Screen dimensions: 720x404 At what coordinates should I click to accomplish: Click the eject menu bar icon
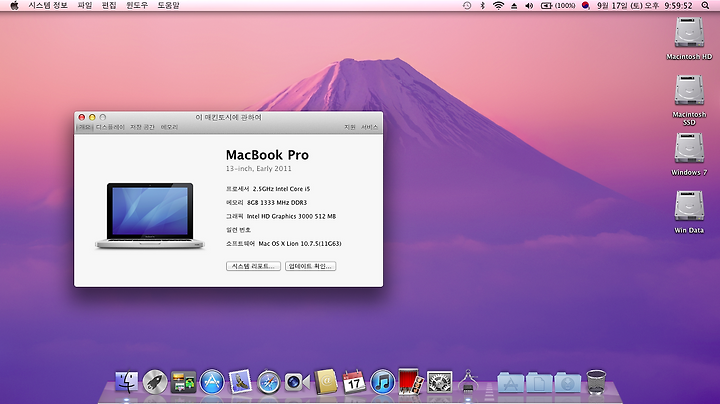[x=514, y=6]
